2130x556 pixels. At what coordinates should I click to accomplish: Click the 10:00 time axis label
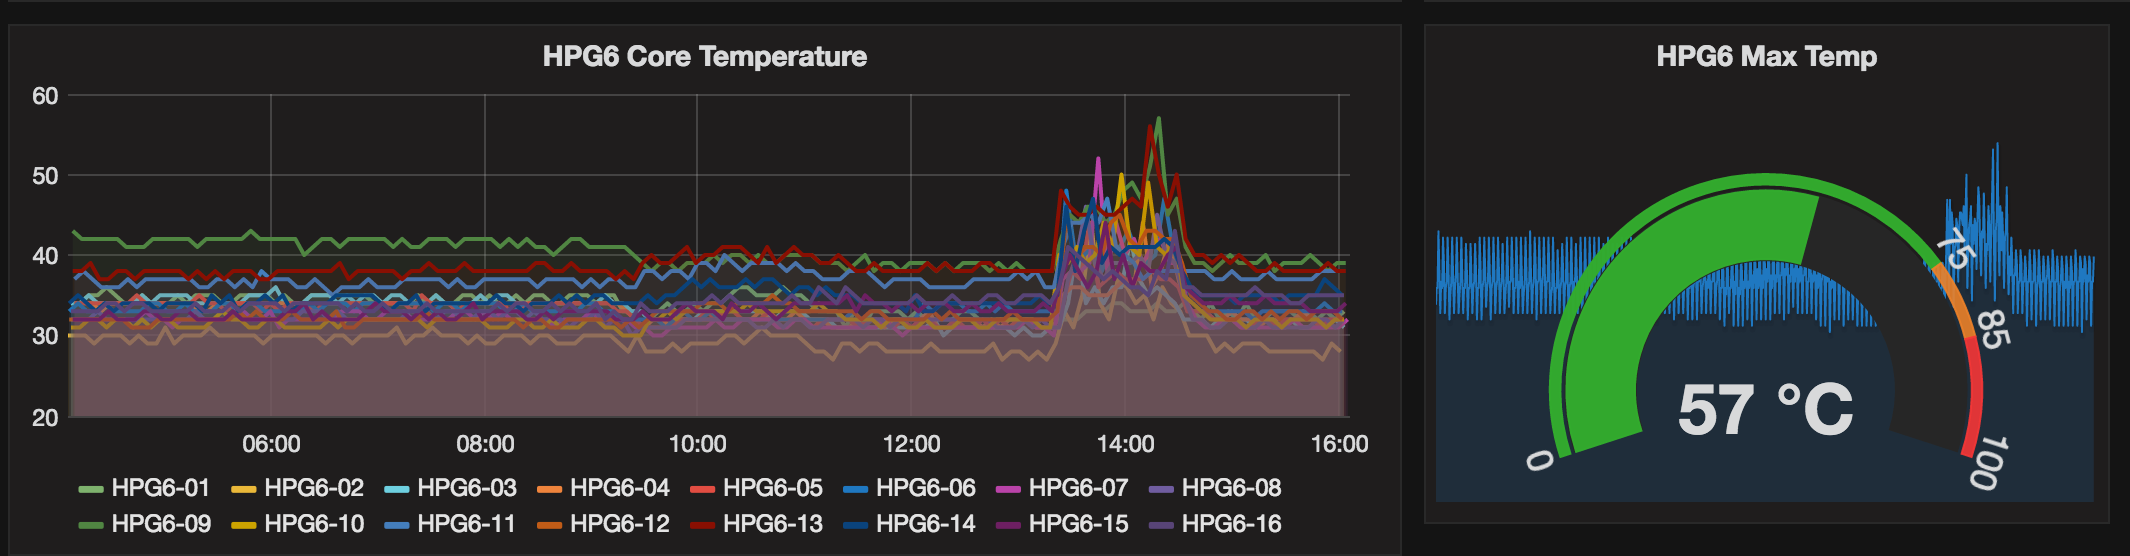(x=697, y=444)
